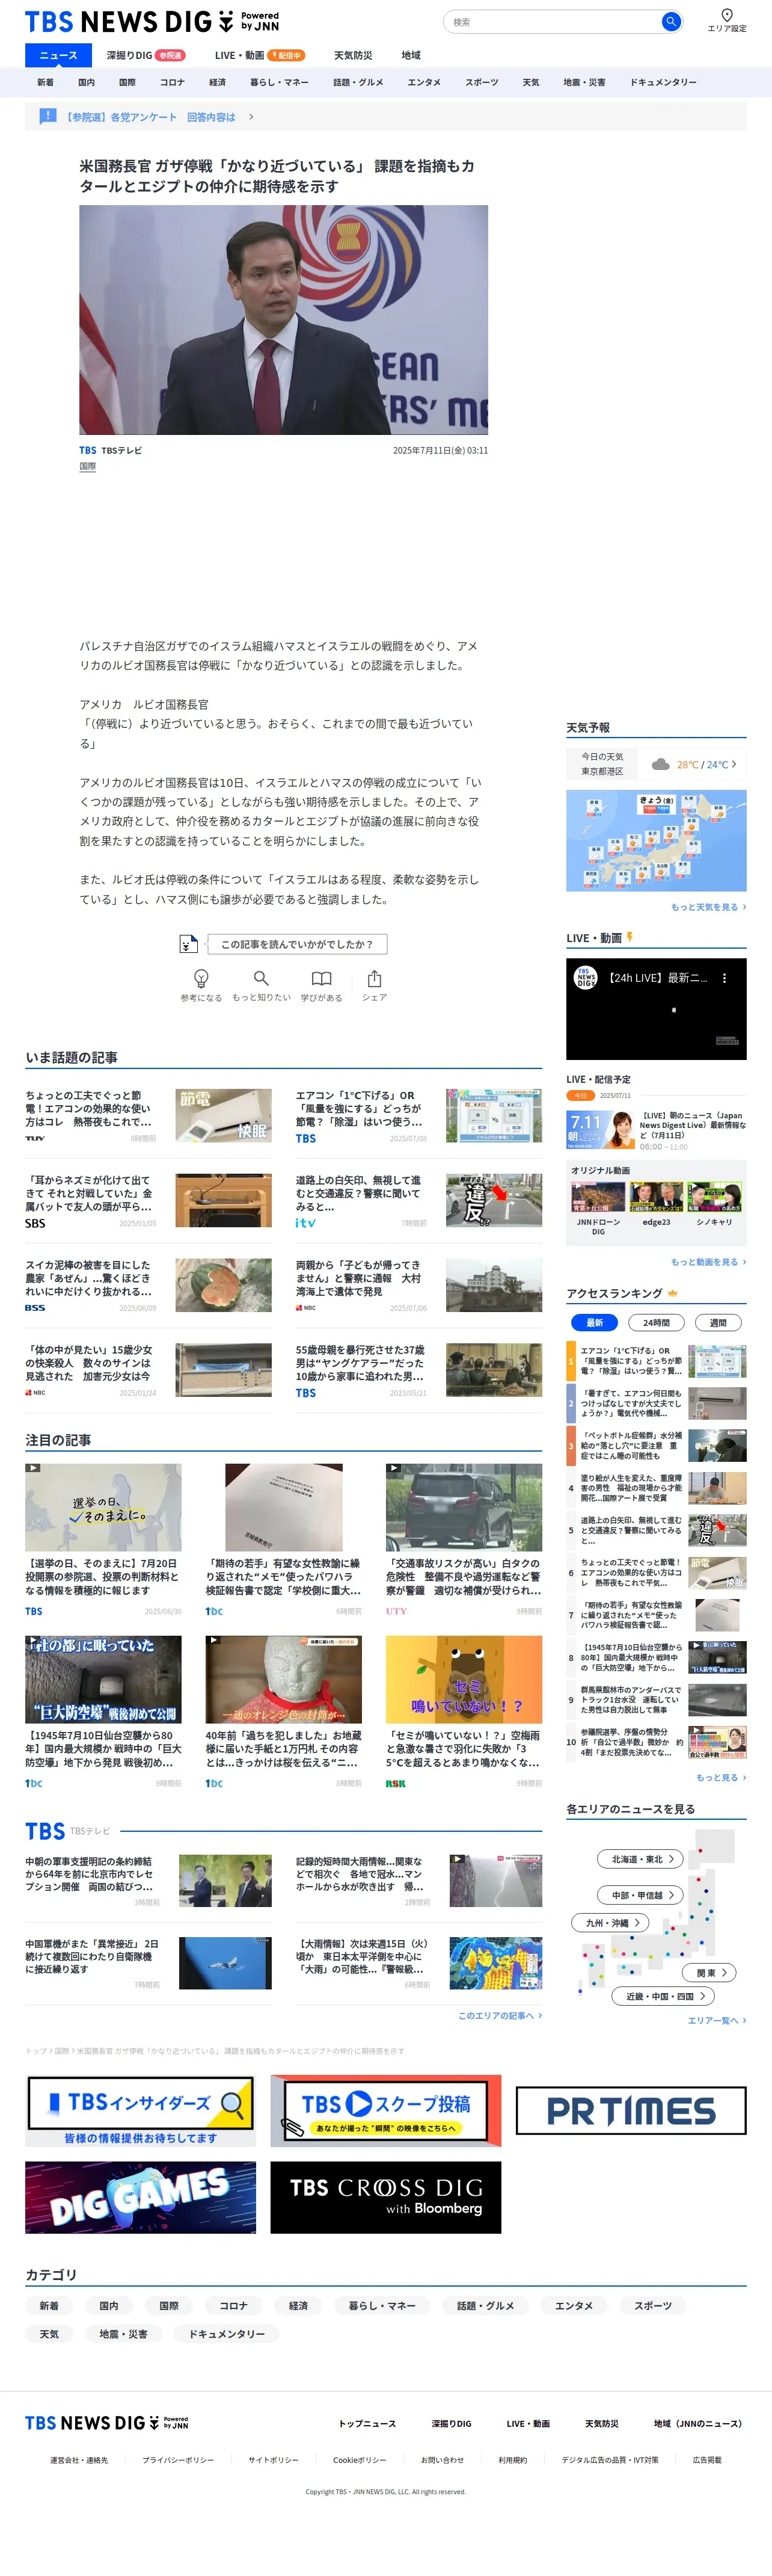Select the 地域 tab

[x=411, y=55]
